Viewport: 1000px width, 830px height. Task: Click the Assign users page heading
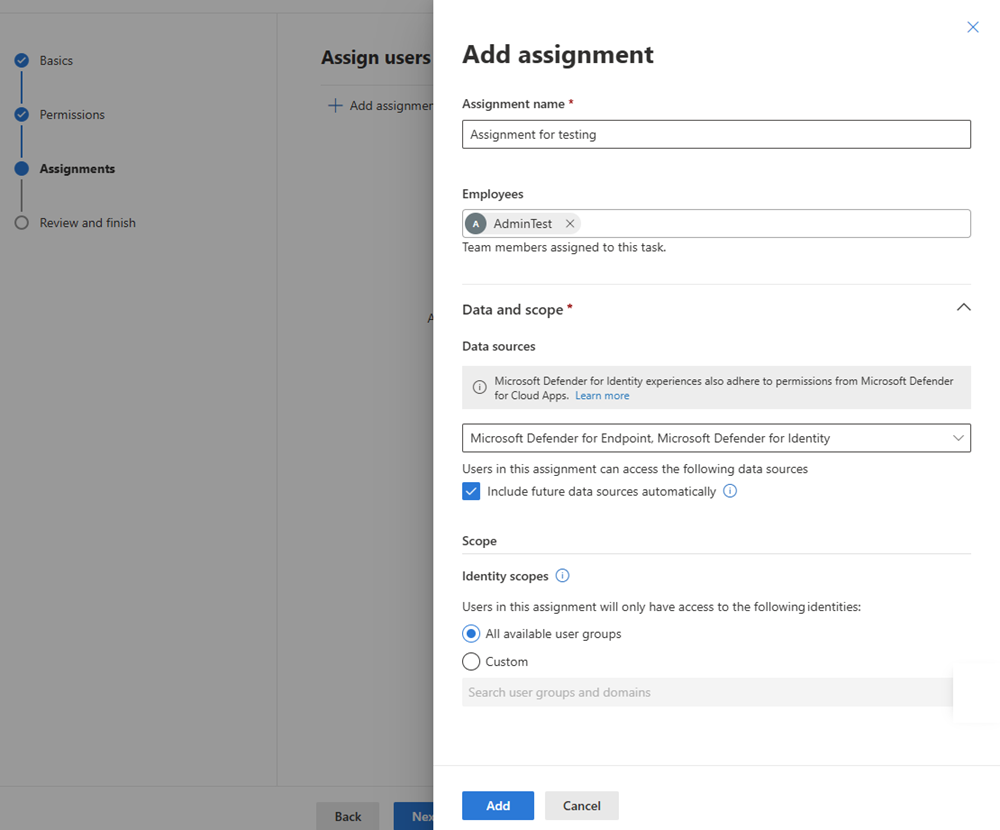pyautogui.click(x=376, y=57)
